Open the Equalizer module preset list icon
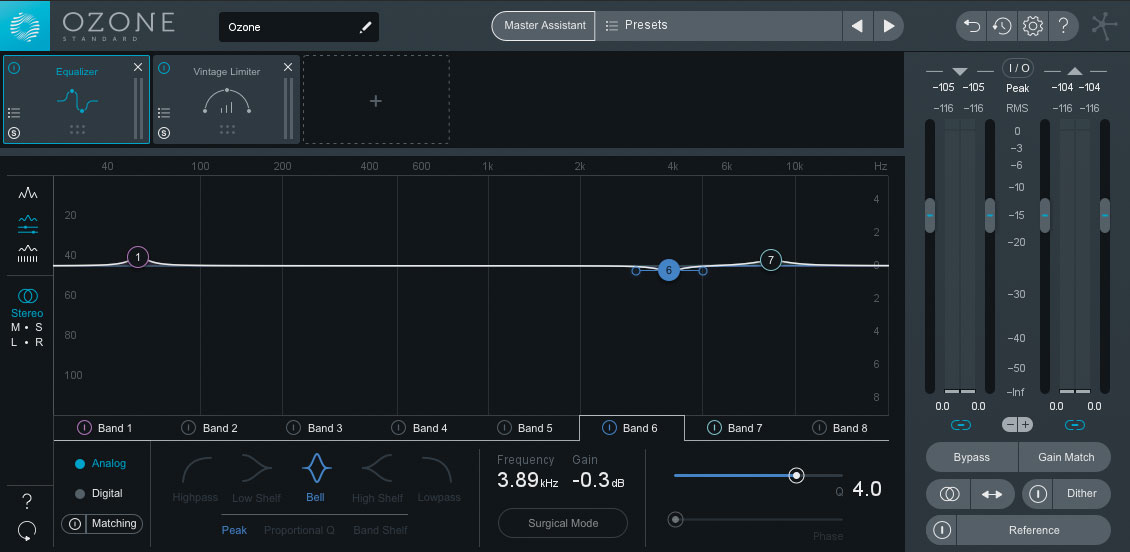The height and width of the screenshot is (552, 1130). (x=14, y=112)
